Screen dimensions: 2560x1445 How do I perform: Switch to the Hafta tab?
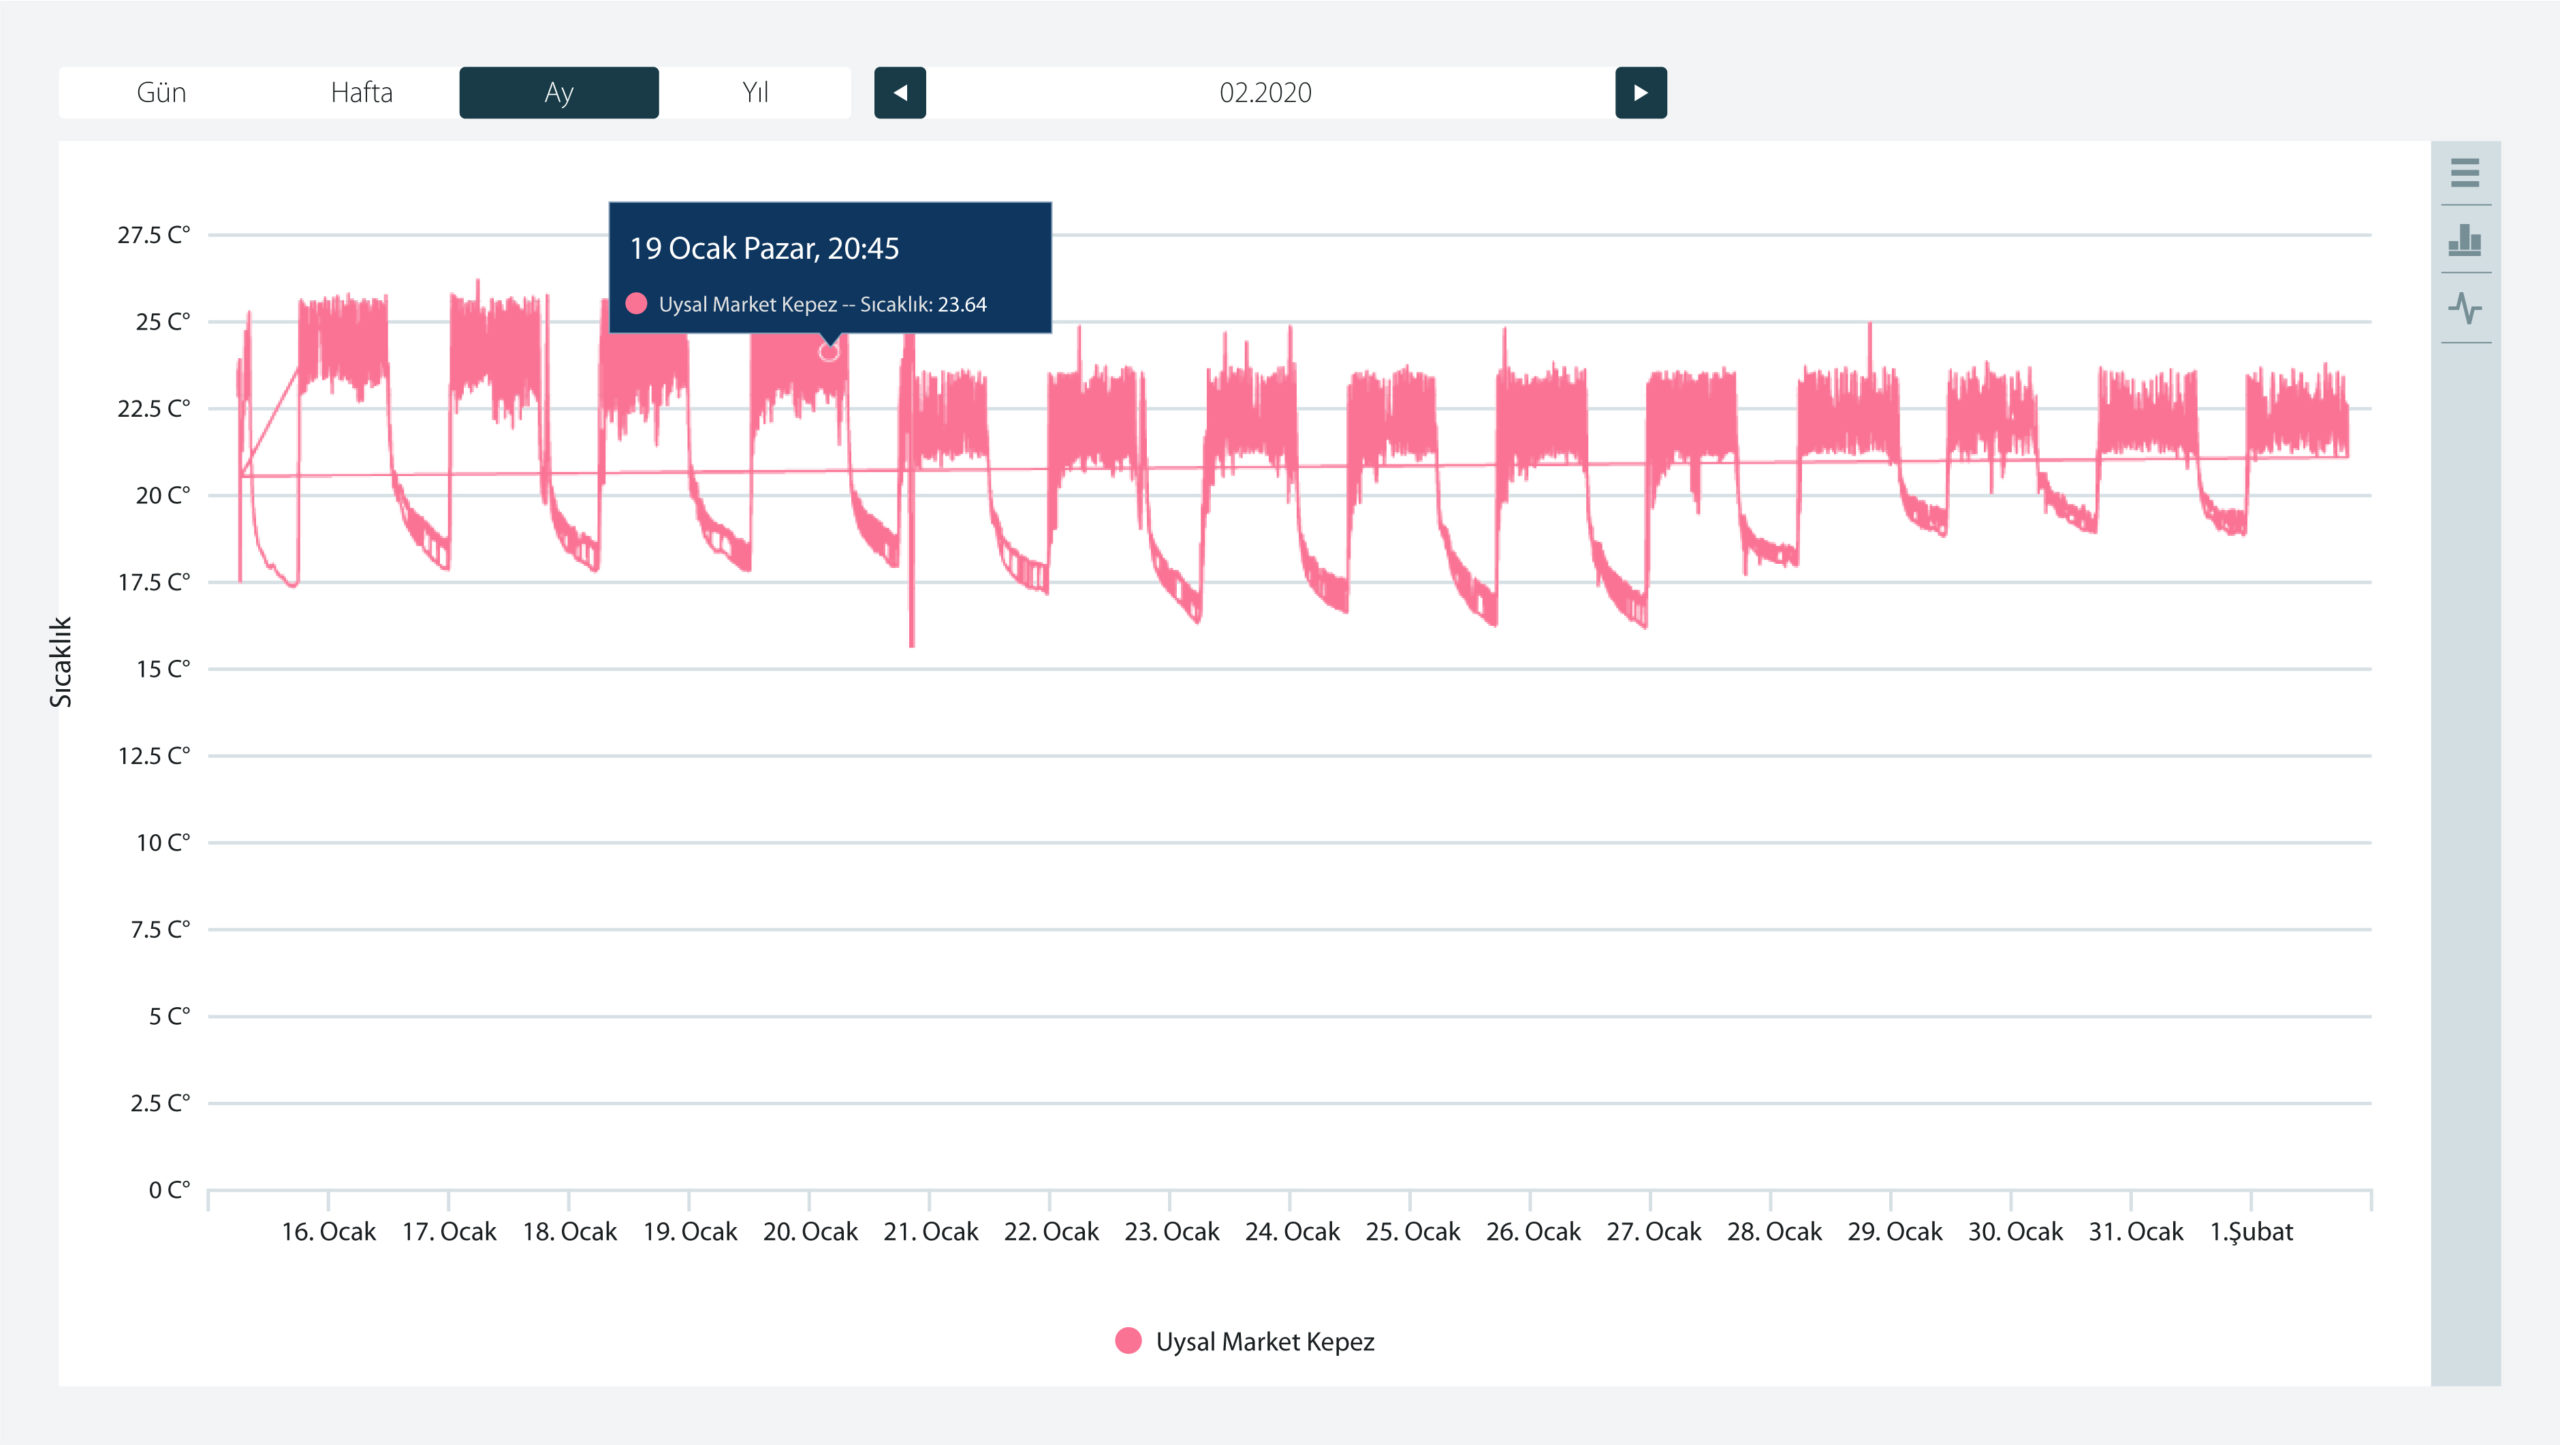pos(361,93)
